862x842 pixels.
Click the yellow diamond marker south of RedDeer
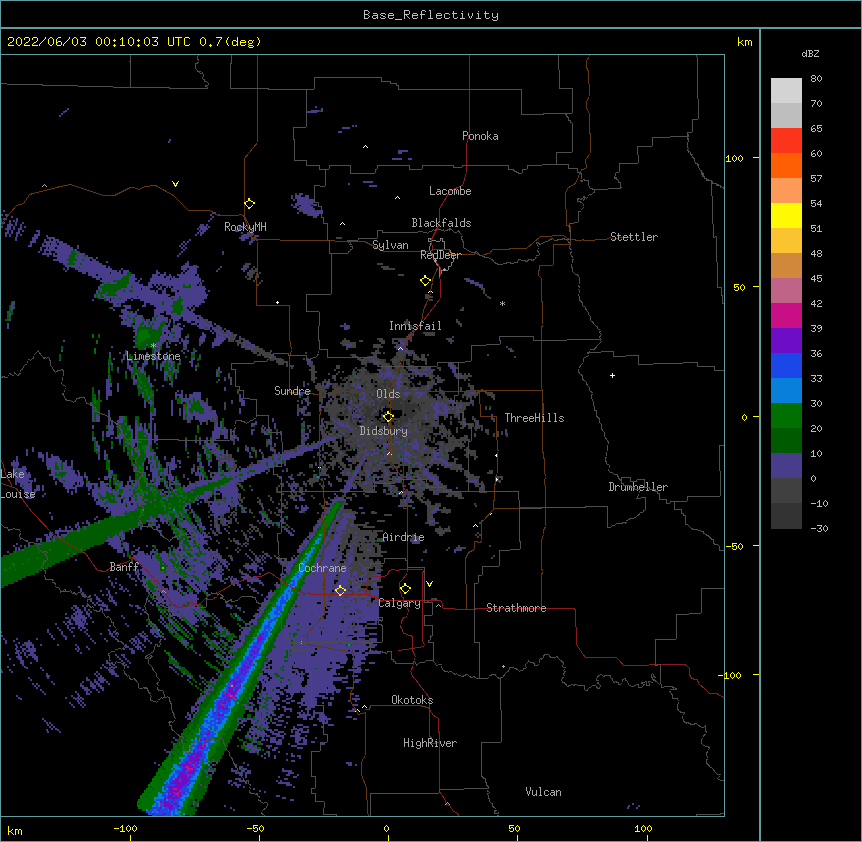point(426,281)
